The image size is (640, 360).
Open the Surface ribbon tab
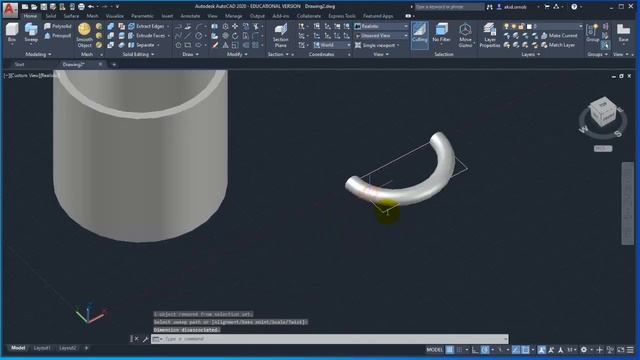tap(71, 16)
